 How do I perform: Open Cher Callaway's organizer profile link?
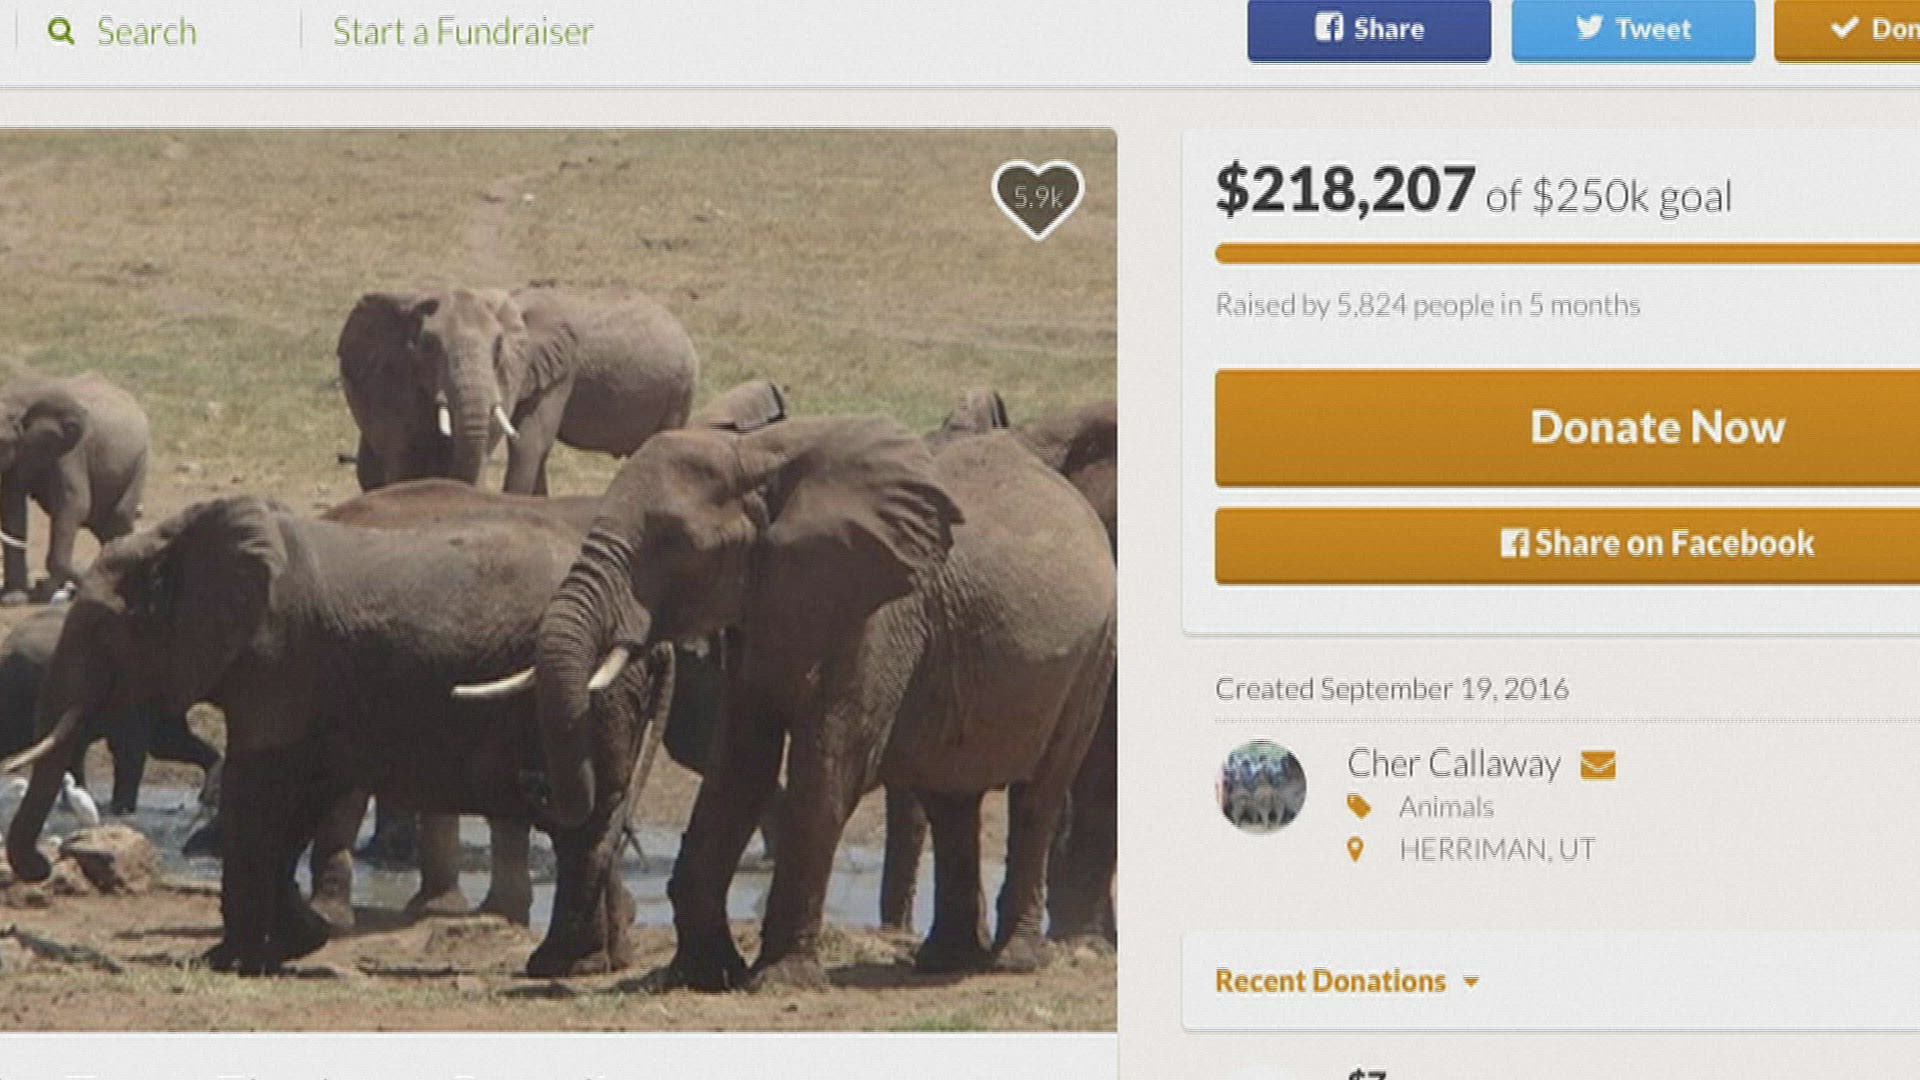click(1453, 764)
